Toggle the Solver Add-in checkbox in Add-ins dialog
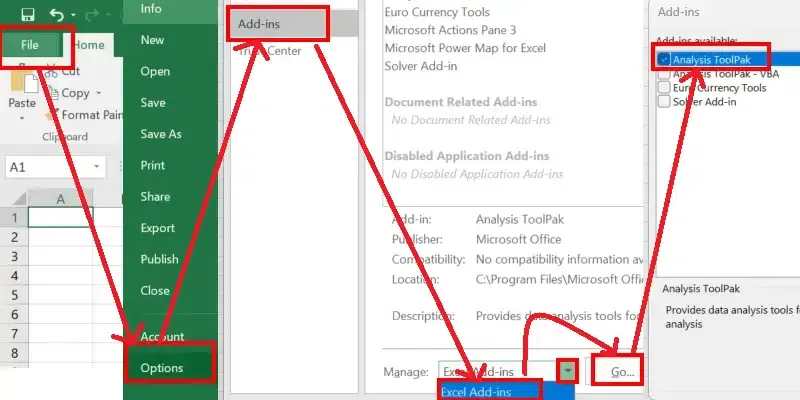Viewport: 800px width, 400px height. pyautogui.click(x=664, y=102)
